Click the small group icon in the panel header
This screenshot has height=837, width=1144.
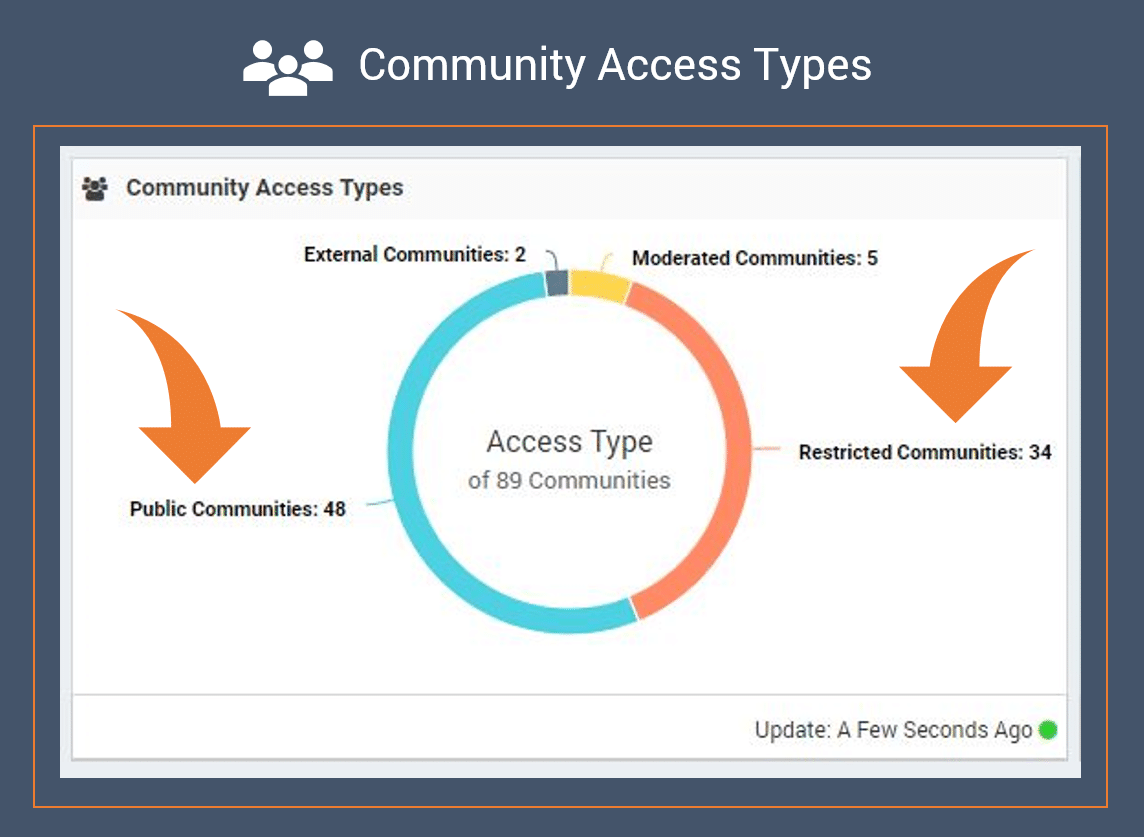[x=95, y=188]
